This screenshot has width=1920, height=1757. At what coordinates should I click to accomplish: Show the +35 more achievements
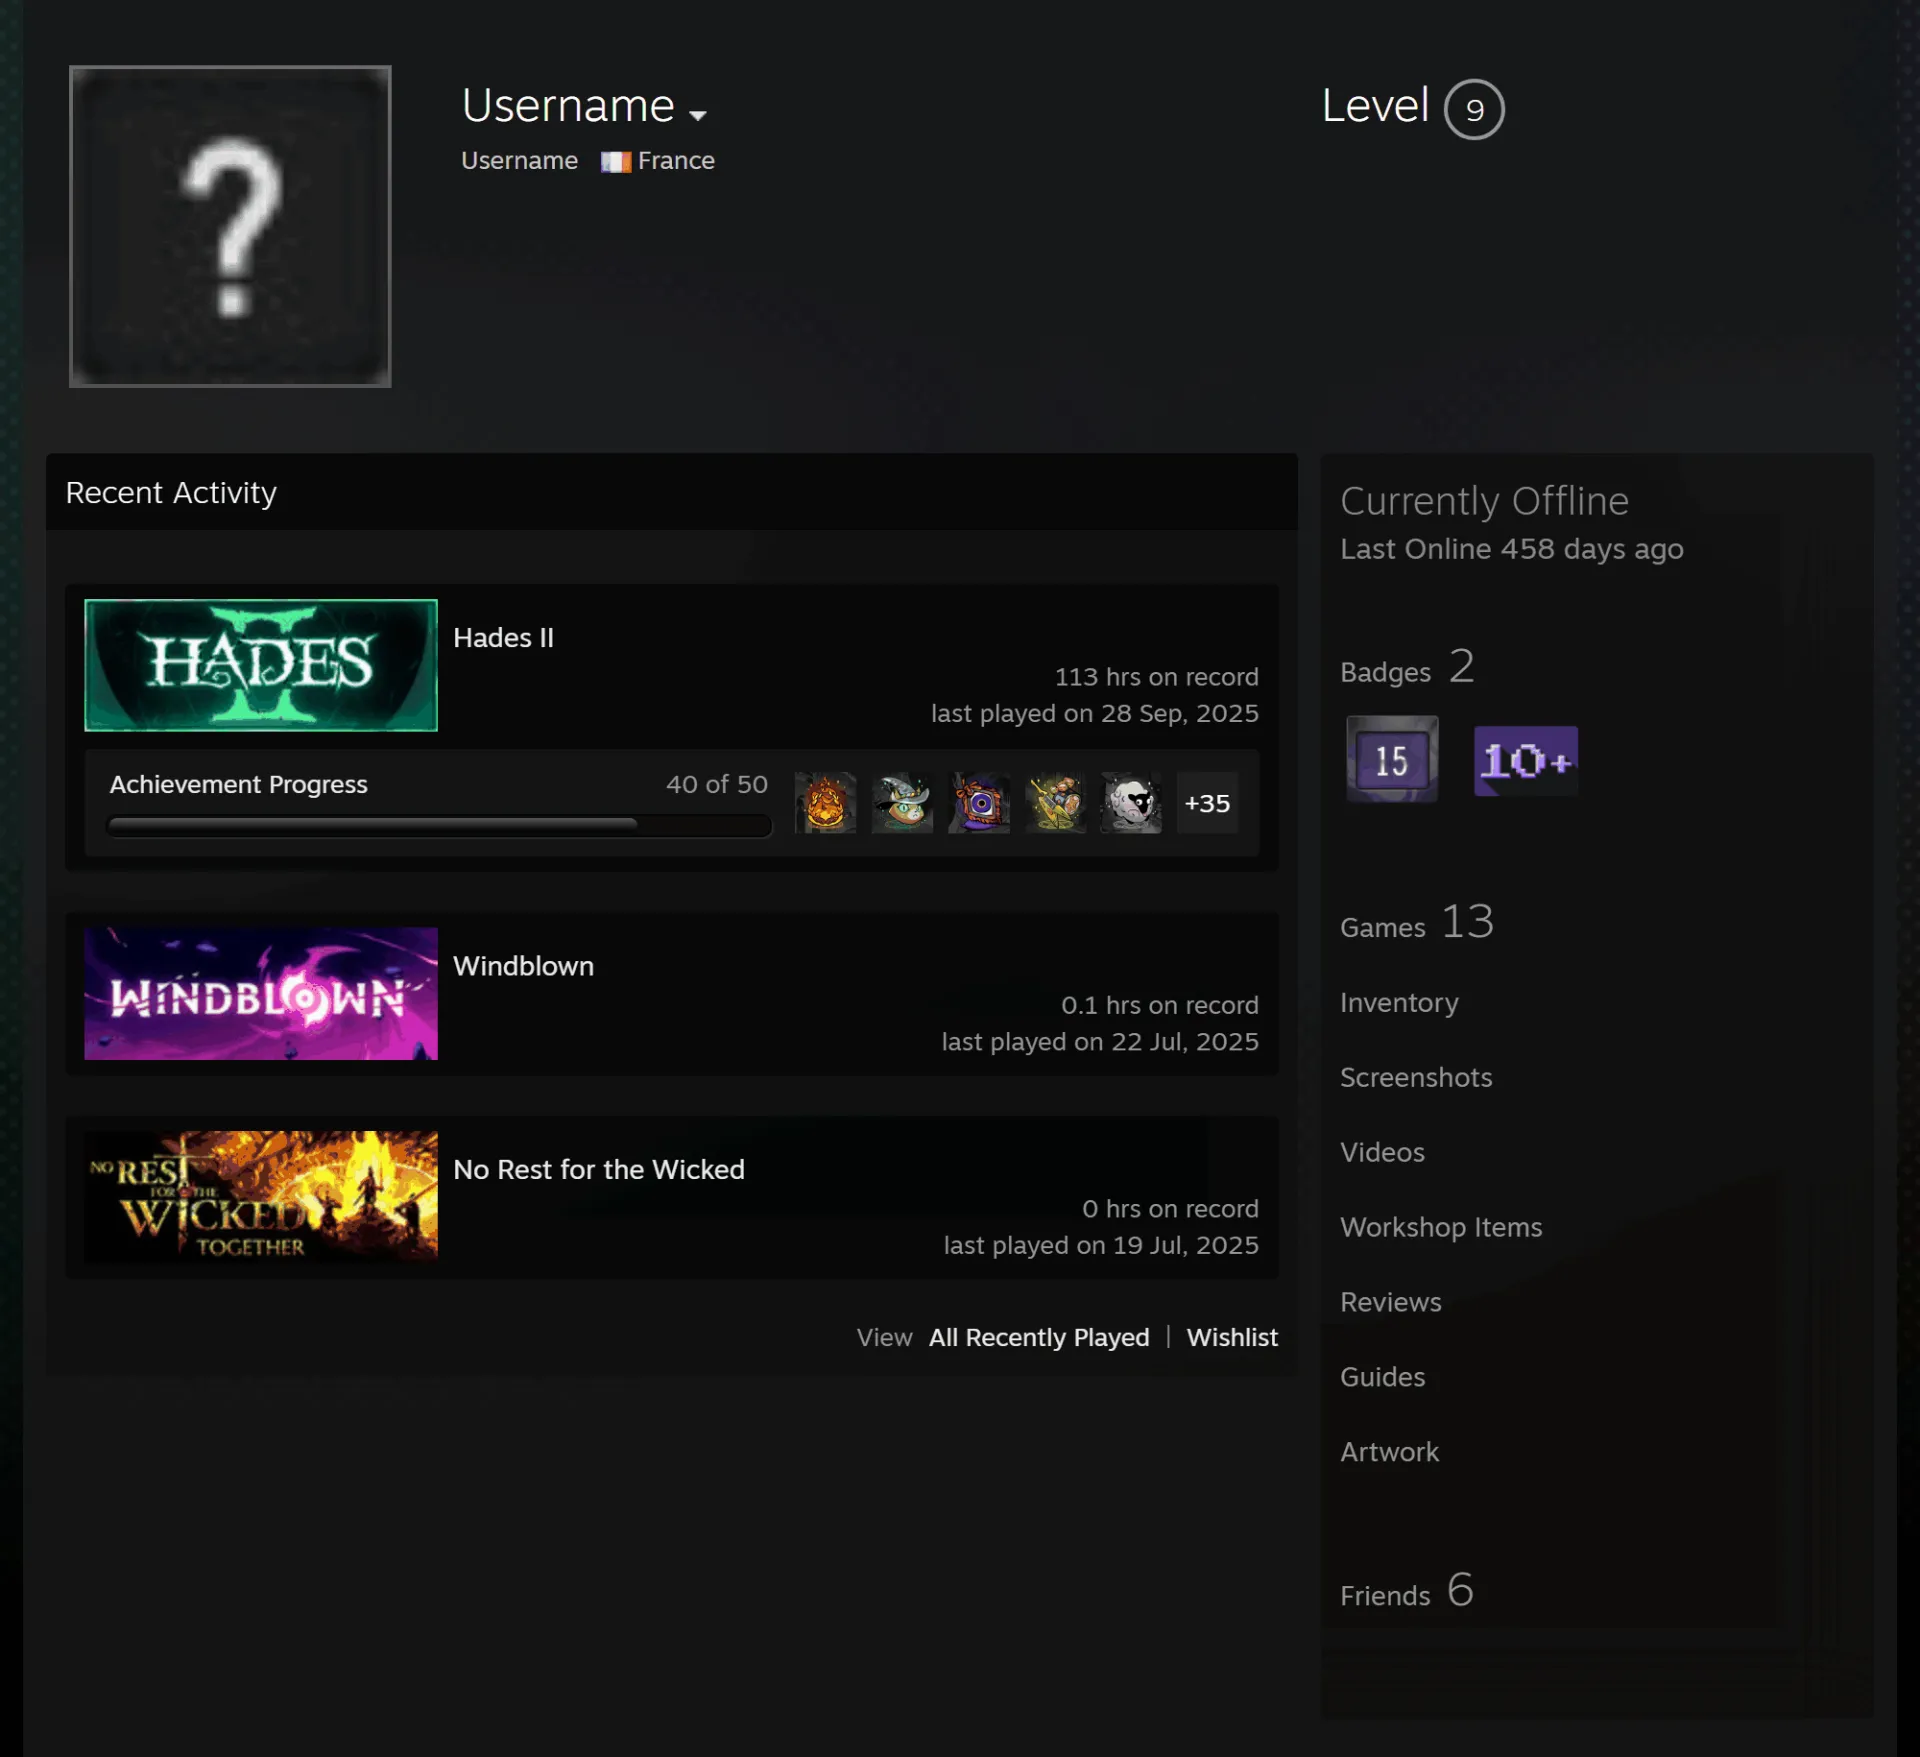pyautogui.click(x=1207, y=803)
